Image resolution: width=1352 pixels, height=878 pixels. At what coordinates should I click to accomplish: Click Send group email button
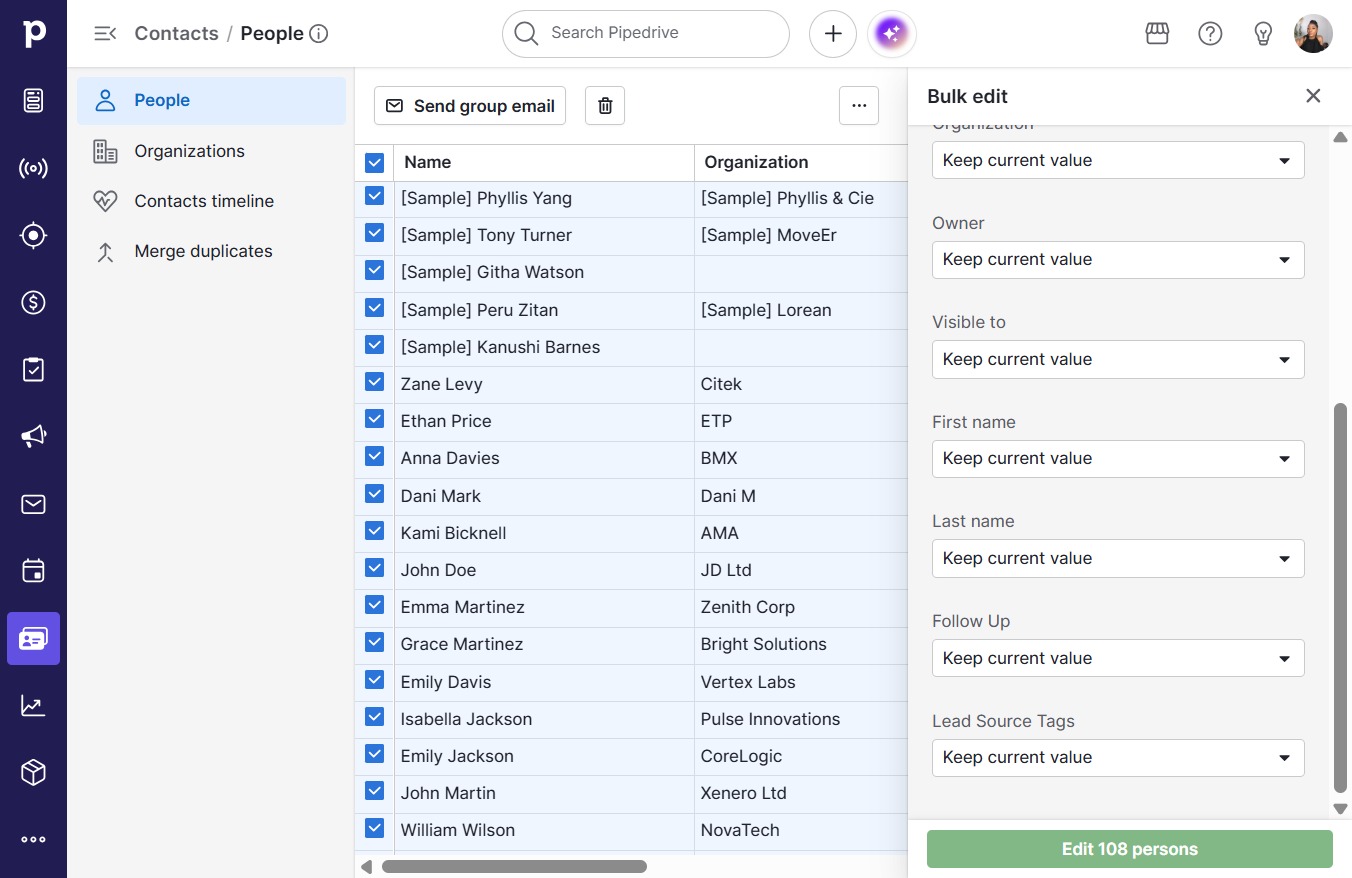[470, 106]
